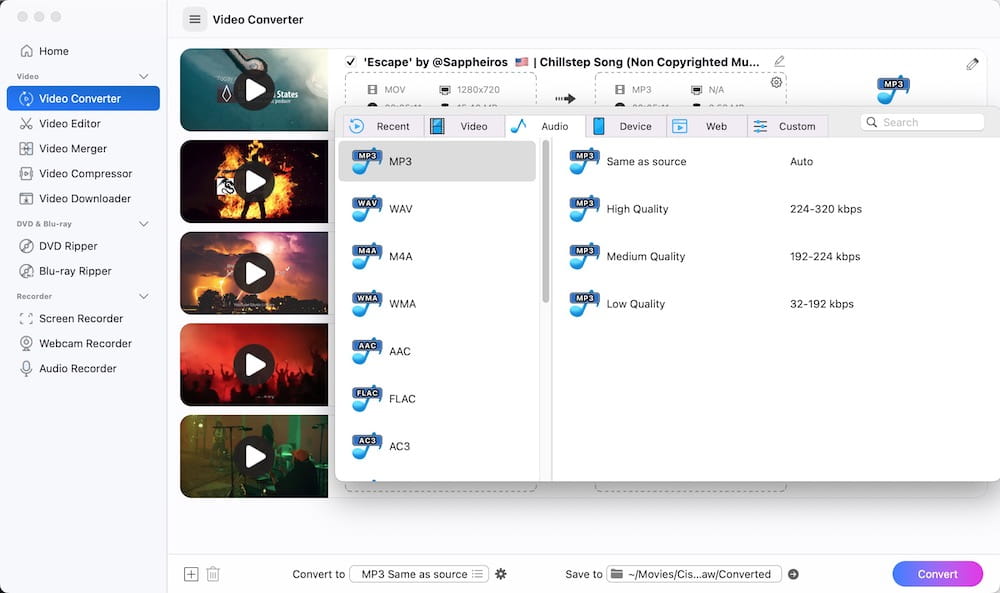Screen dimensions: 1000x593
Task: Choose the High Quality MP3 preset
Action: 776,209
